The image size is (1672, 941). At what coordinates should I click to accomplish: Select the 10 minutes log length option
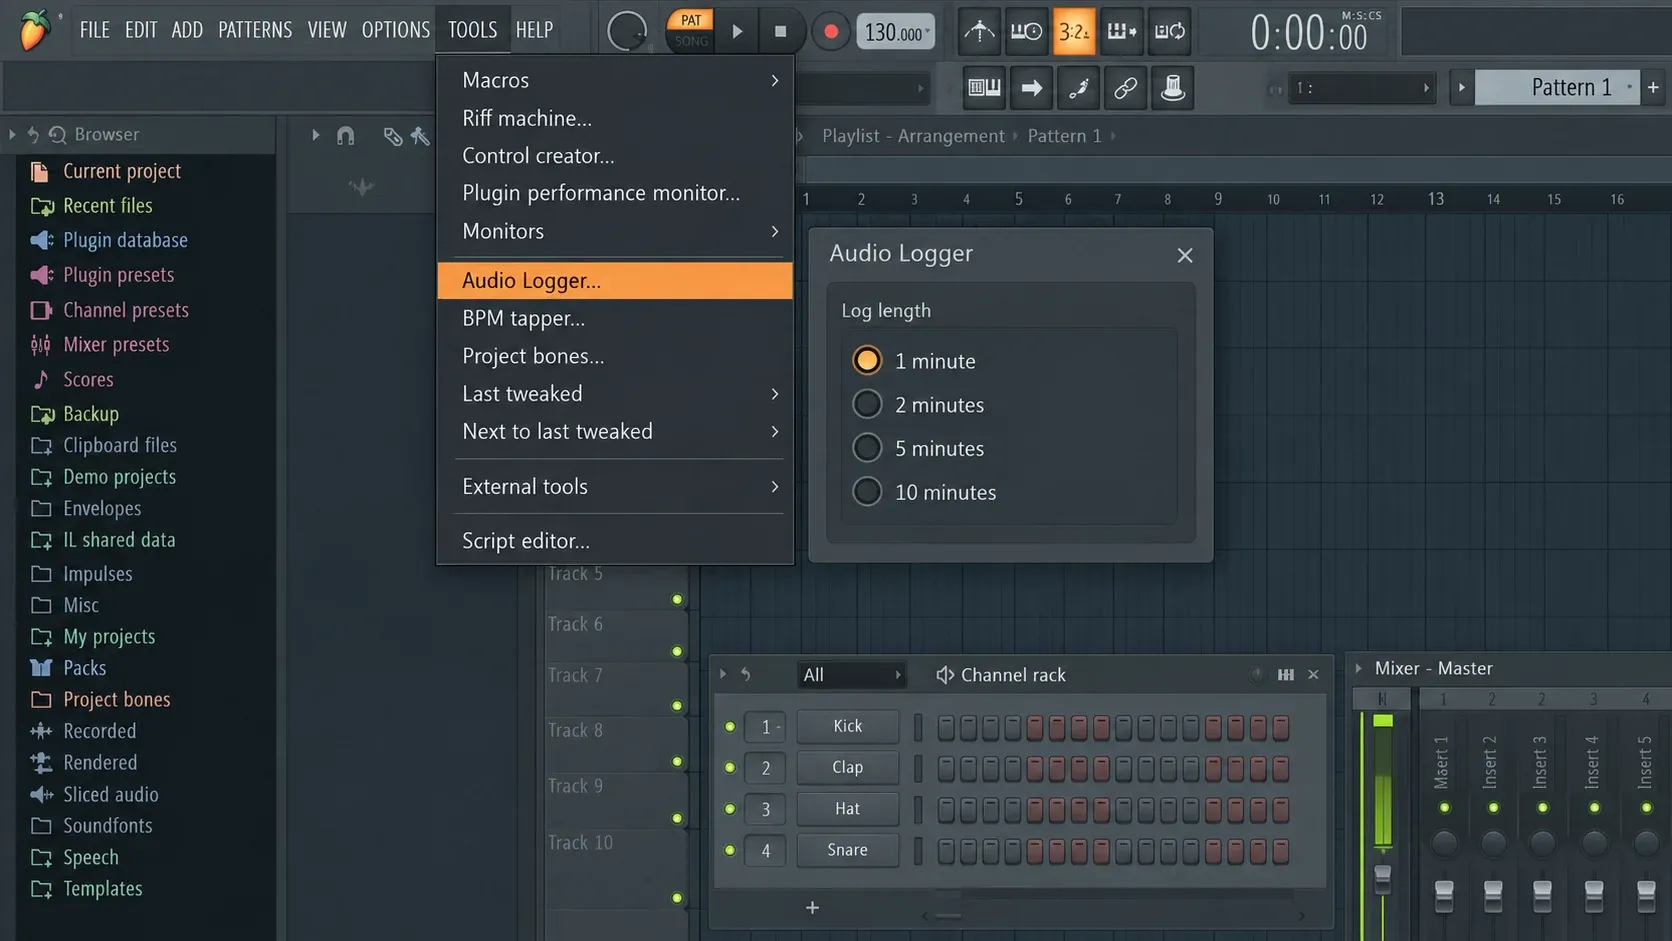tap(867, 492)
